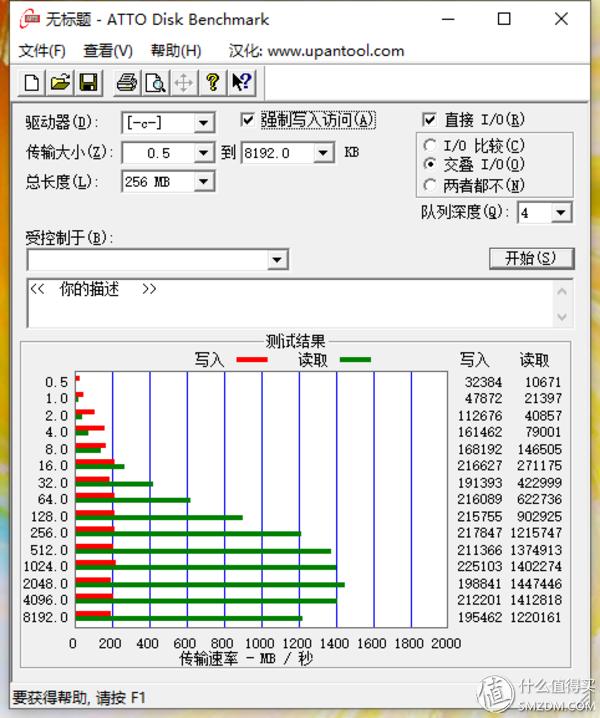The width and height of the screenshot is (600, 718).
Task: Click the 读取 results column header
Action: click(534, 360)
